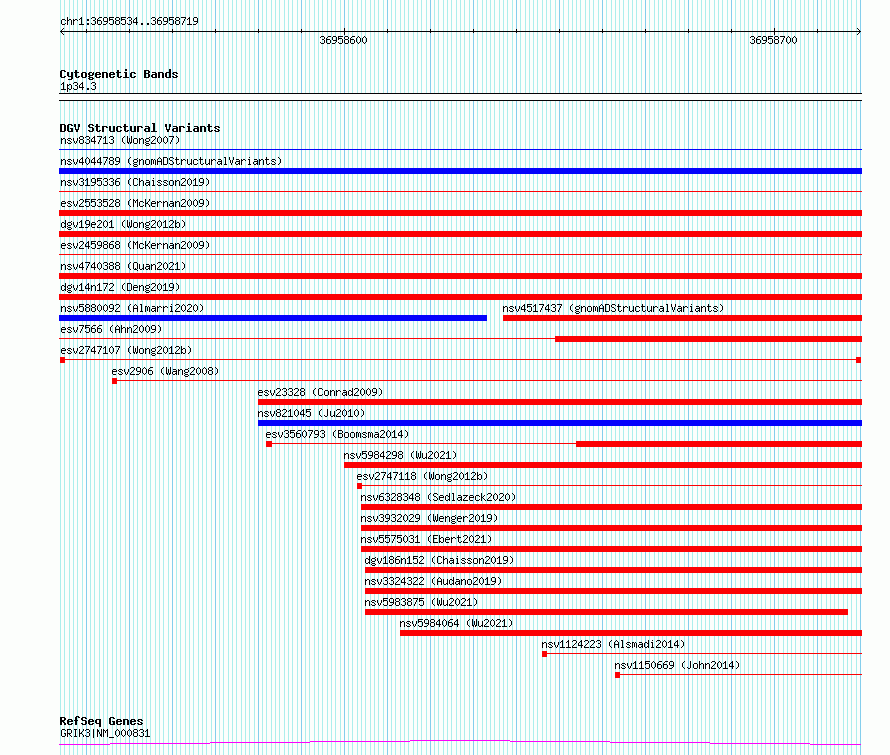Click the nsv1150669 (John2014) label
The width and height of the screenshot is (890, 755).
coord(677,665)
